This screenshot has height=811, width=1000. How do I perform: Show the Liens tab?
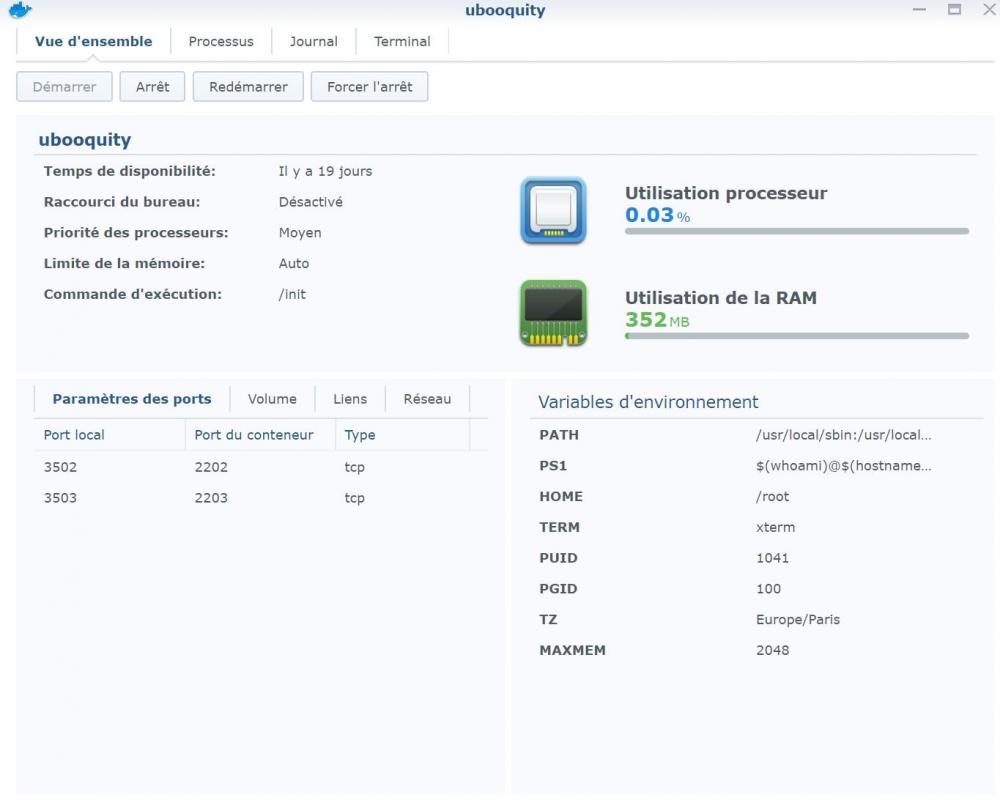click(x=350, y=399)
